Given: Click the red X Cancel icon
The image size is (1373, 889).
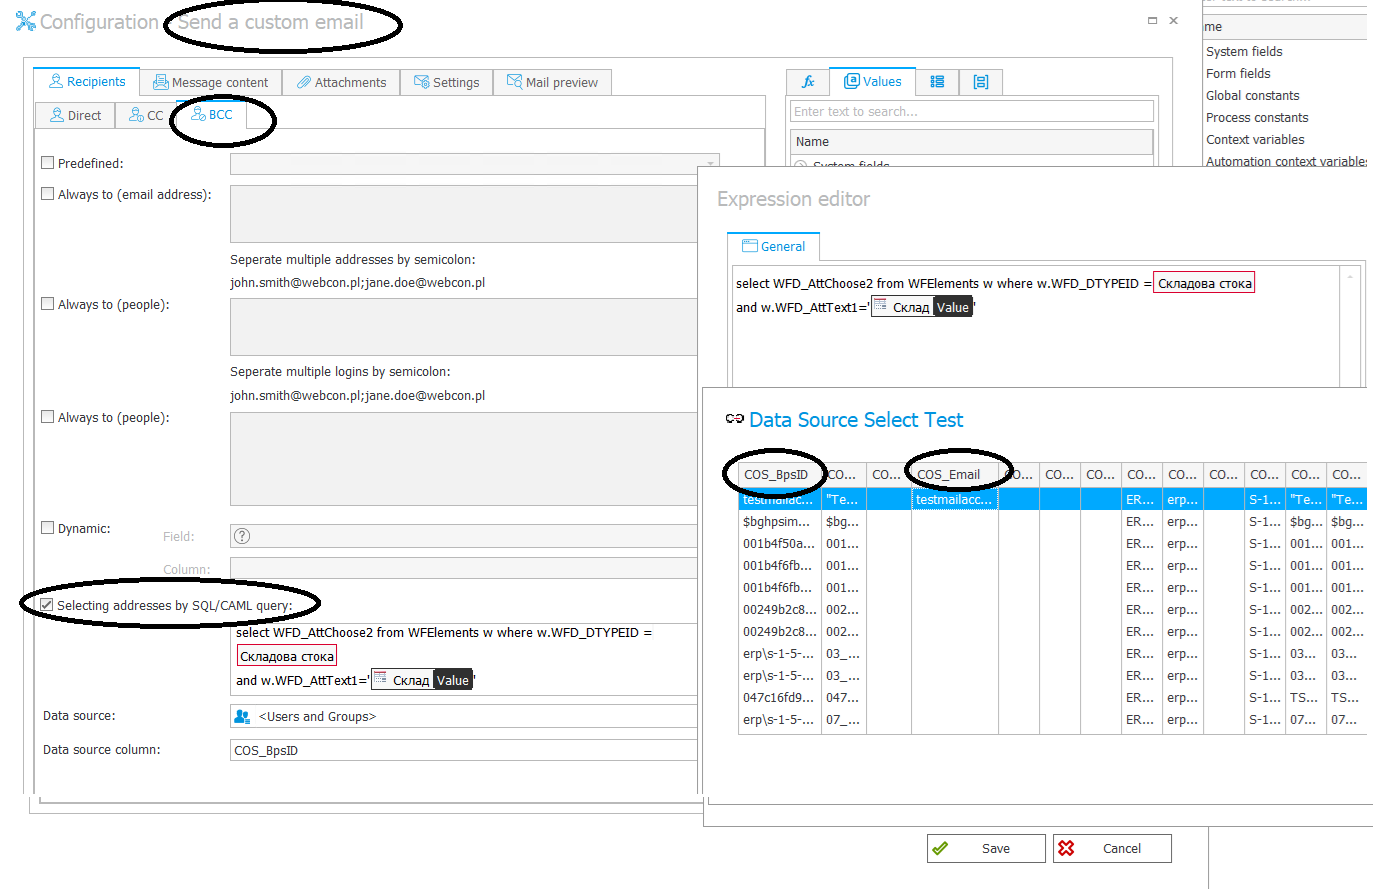Looking at the screenshot, I should 1066,848.
